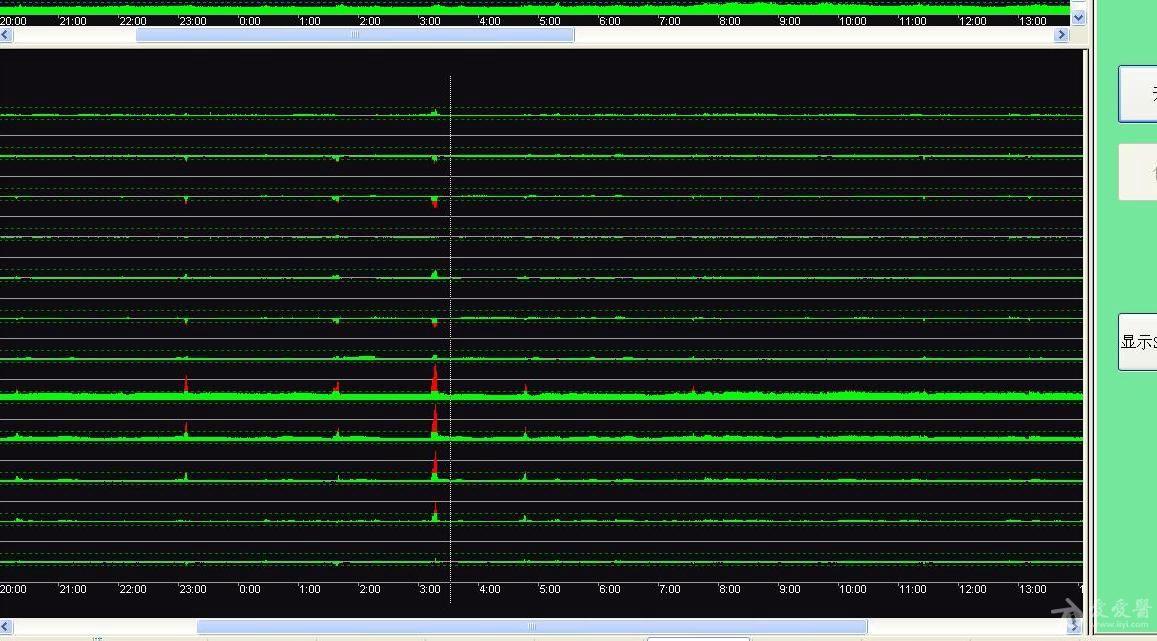Click the upper scrollbar's left arrow
Screen dimensions: 1157x641
tap(6, 35)
